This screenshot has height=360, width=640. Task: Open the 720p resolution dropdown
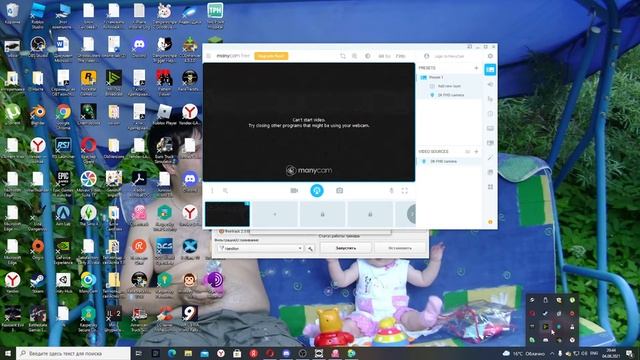(401, 56)
